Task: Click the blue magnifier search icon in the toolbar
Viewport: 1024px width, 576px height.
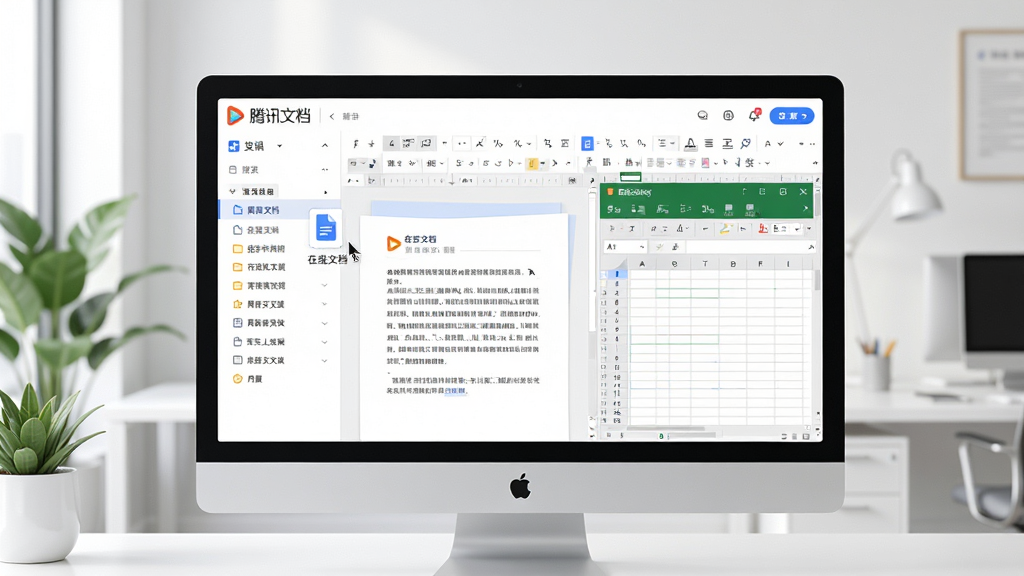Action: 745,143
